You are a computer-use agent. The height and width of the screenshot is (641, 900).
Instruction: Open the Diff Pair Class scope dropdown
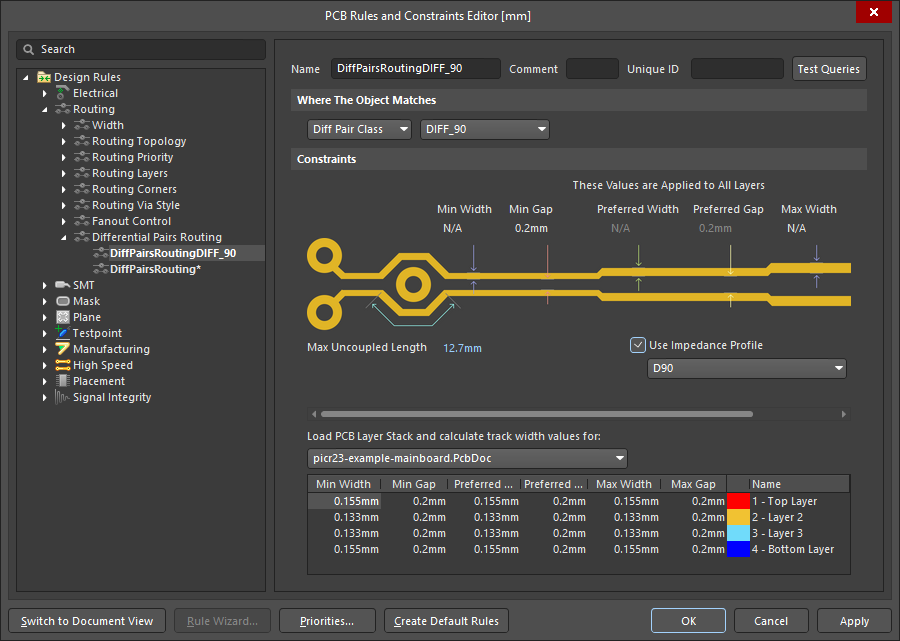coord(359,129)
